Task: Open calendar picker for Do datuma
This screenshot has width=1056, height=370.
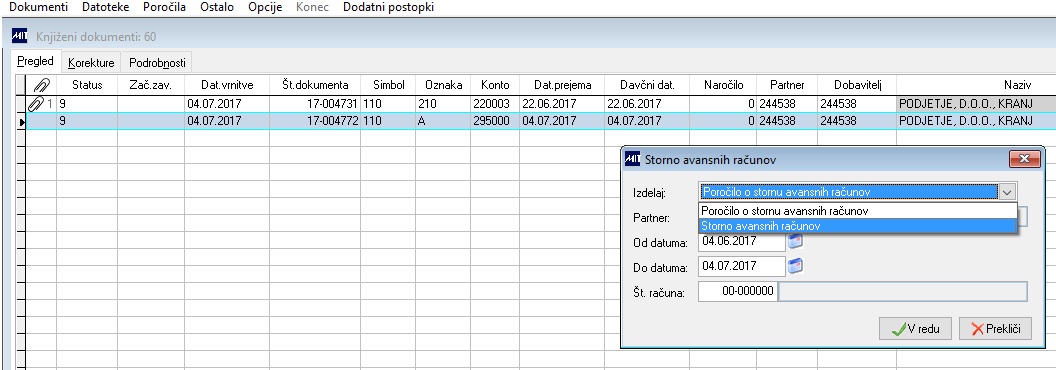Action: 795,266
